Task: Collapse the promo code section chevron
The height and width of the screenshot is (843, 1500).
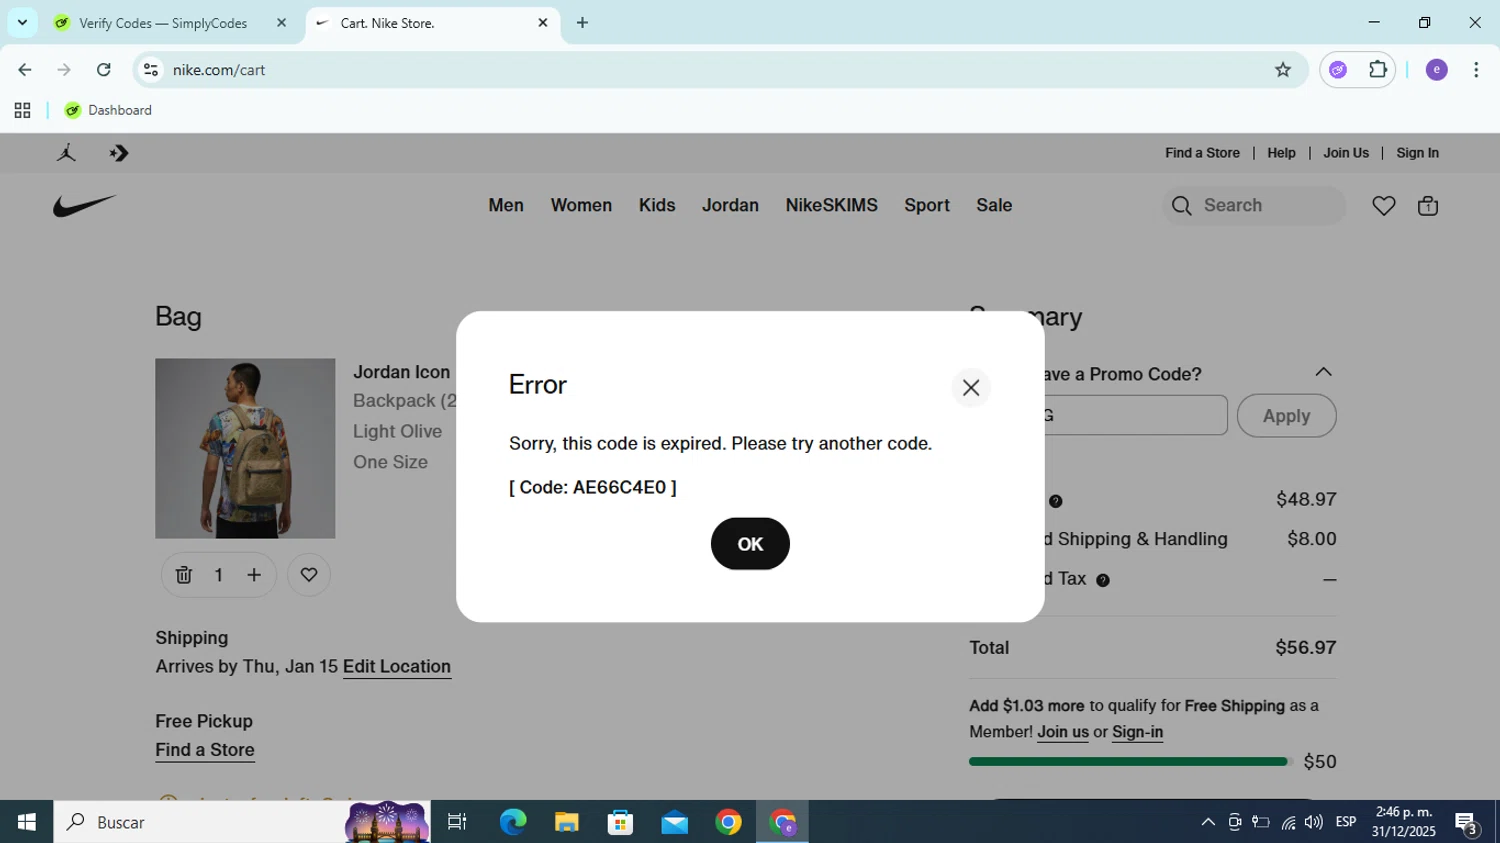Action: pos(1323,372)
